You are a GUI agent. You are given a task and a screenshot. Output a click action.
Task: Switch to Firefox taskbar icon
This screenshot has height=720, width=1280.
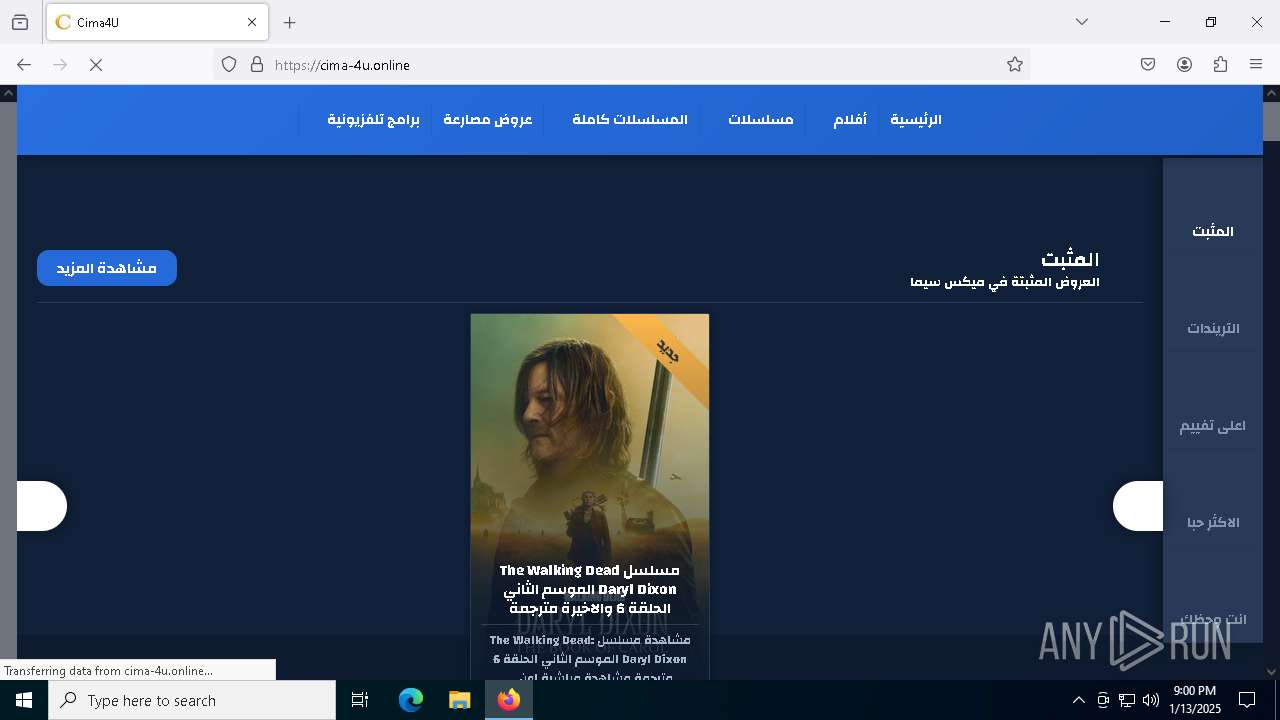point(509,700)
